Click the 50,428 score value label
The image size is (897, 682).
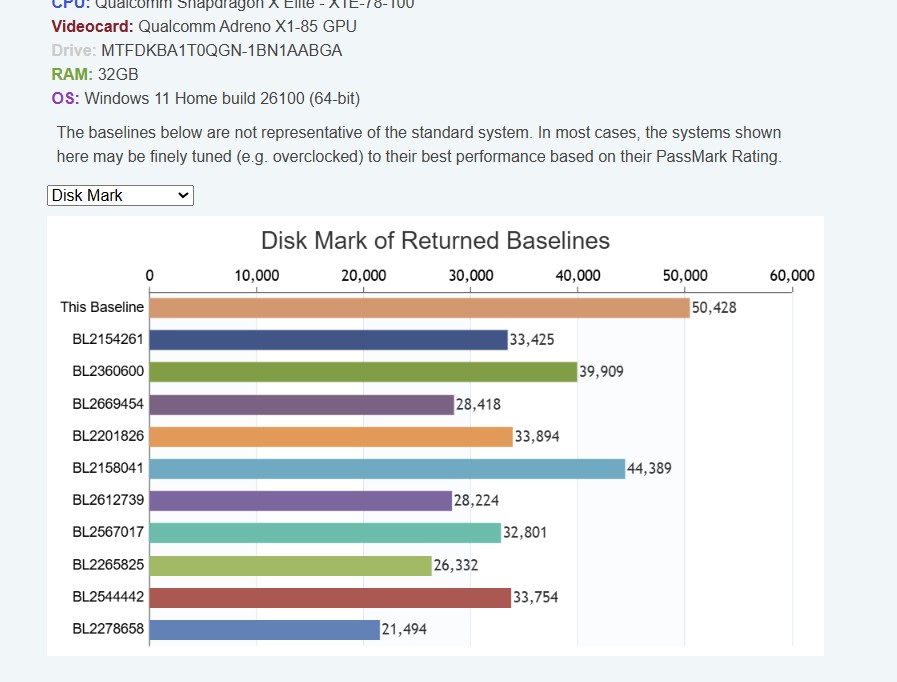[714, 308]
